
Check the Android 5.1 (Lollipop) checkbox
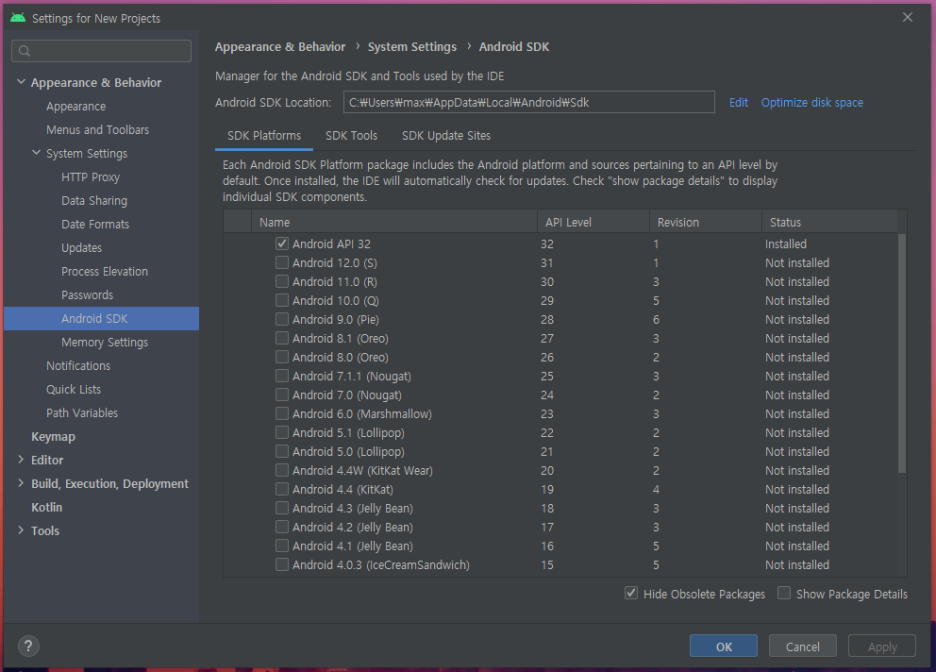[x=282, y=433]
